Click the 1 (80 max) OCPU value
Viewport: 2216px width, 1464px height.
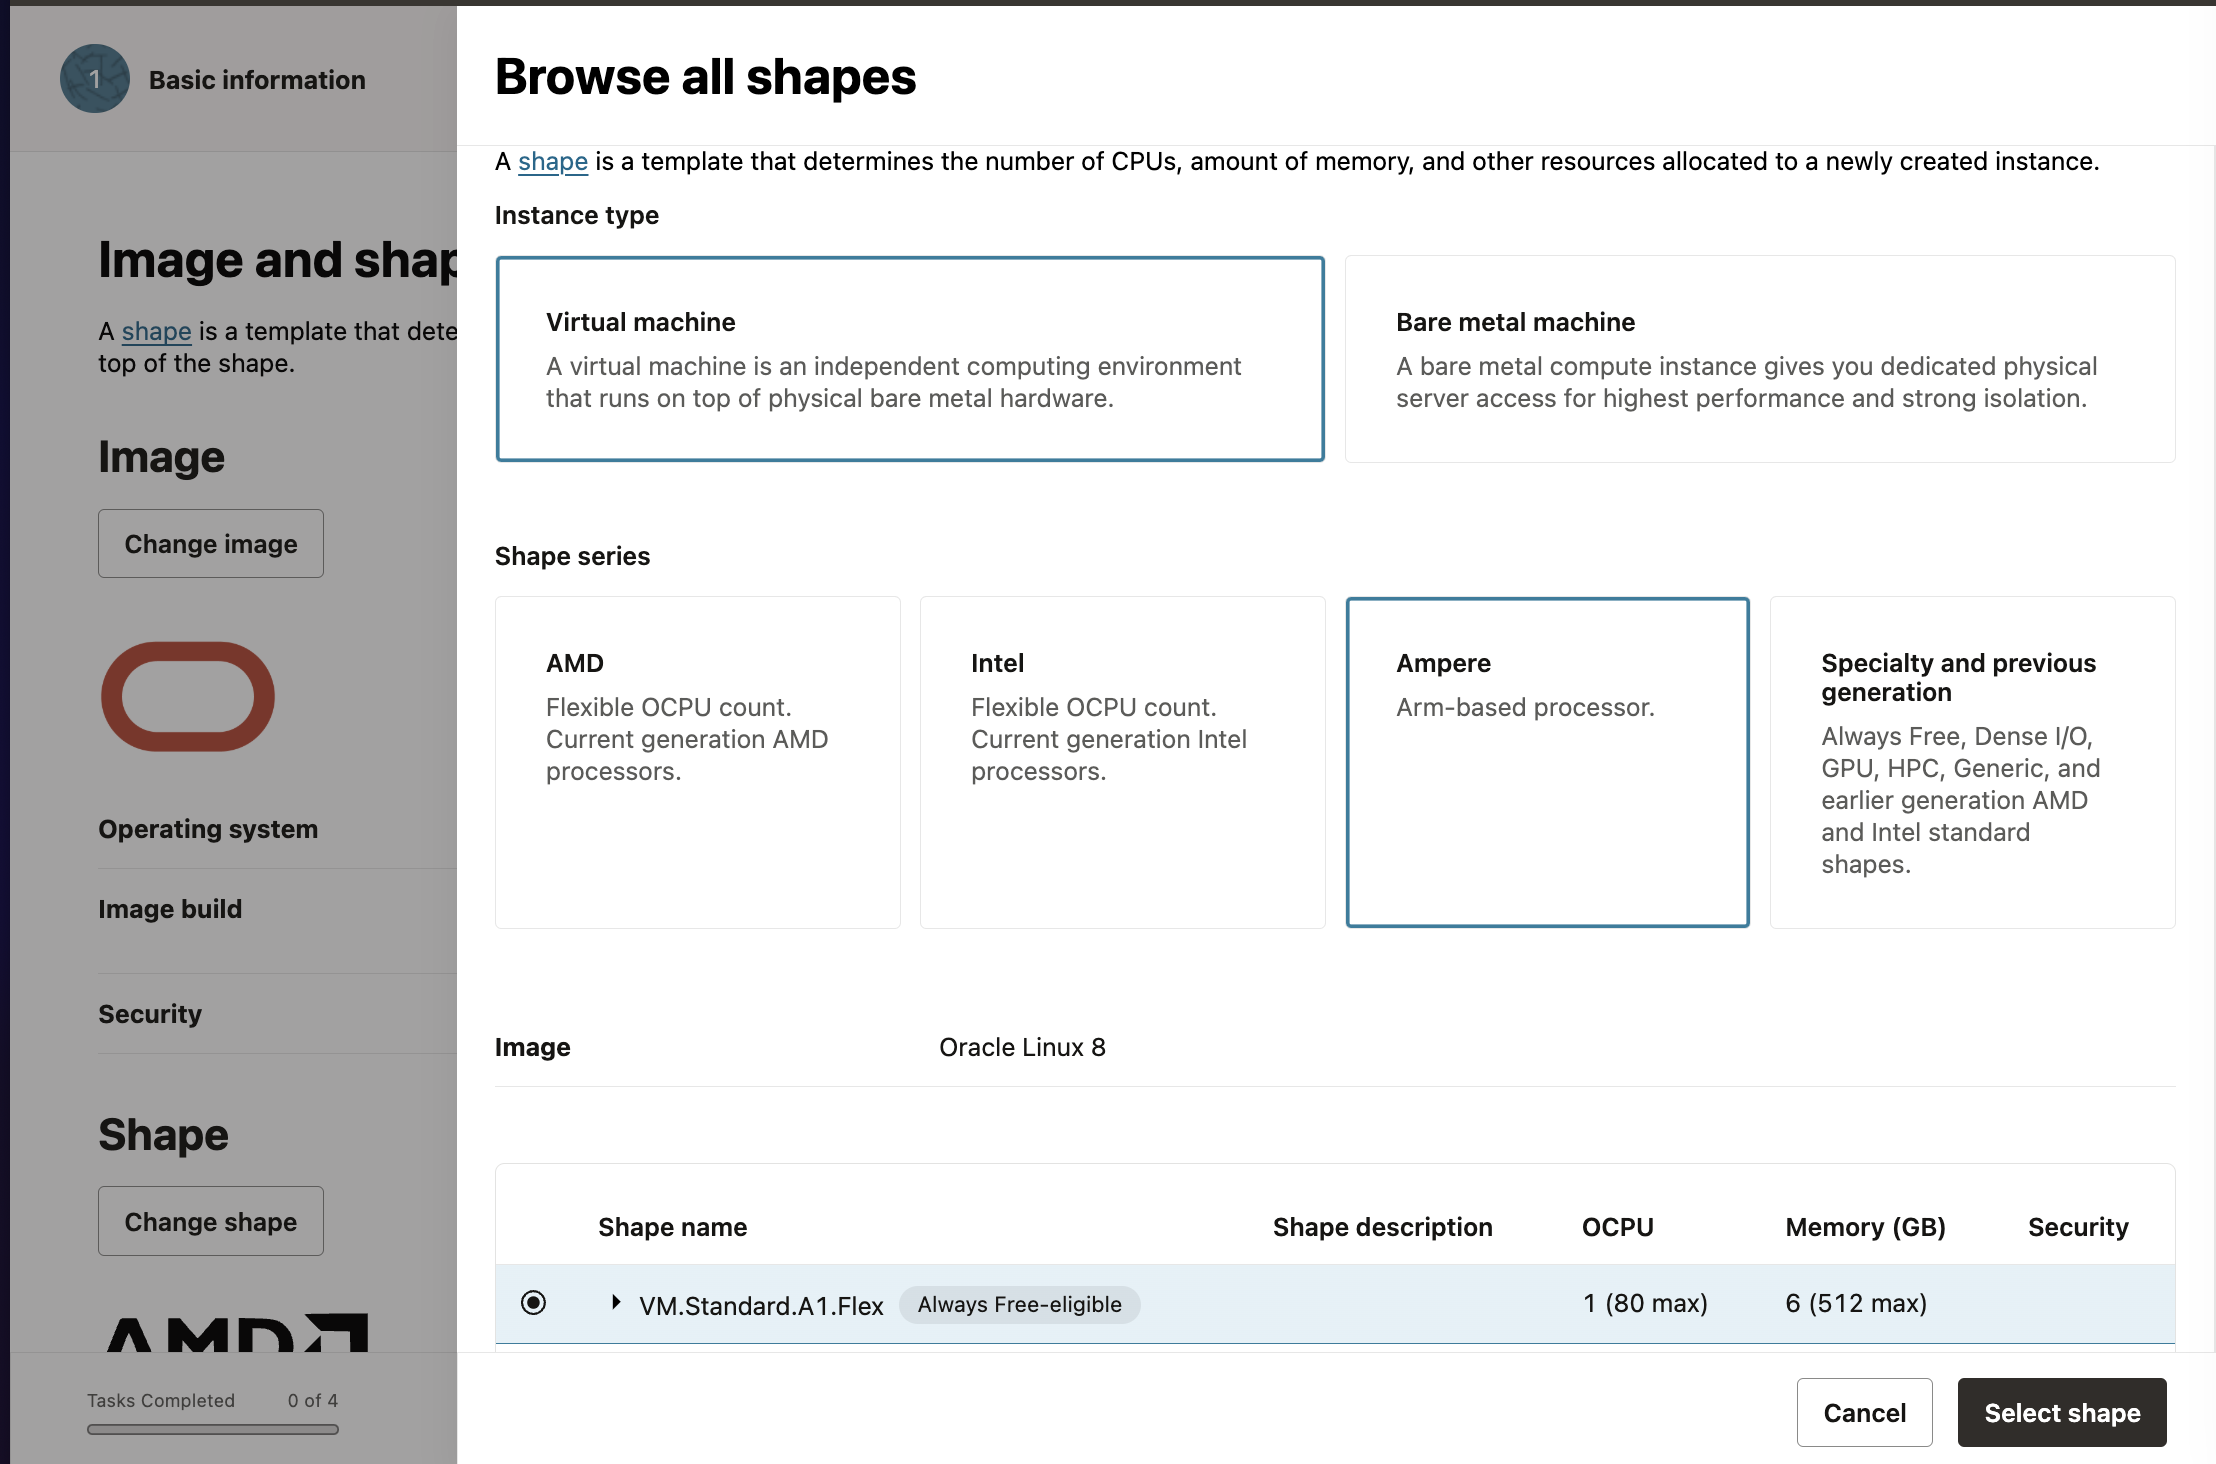(x=1646, y=1303)
